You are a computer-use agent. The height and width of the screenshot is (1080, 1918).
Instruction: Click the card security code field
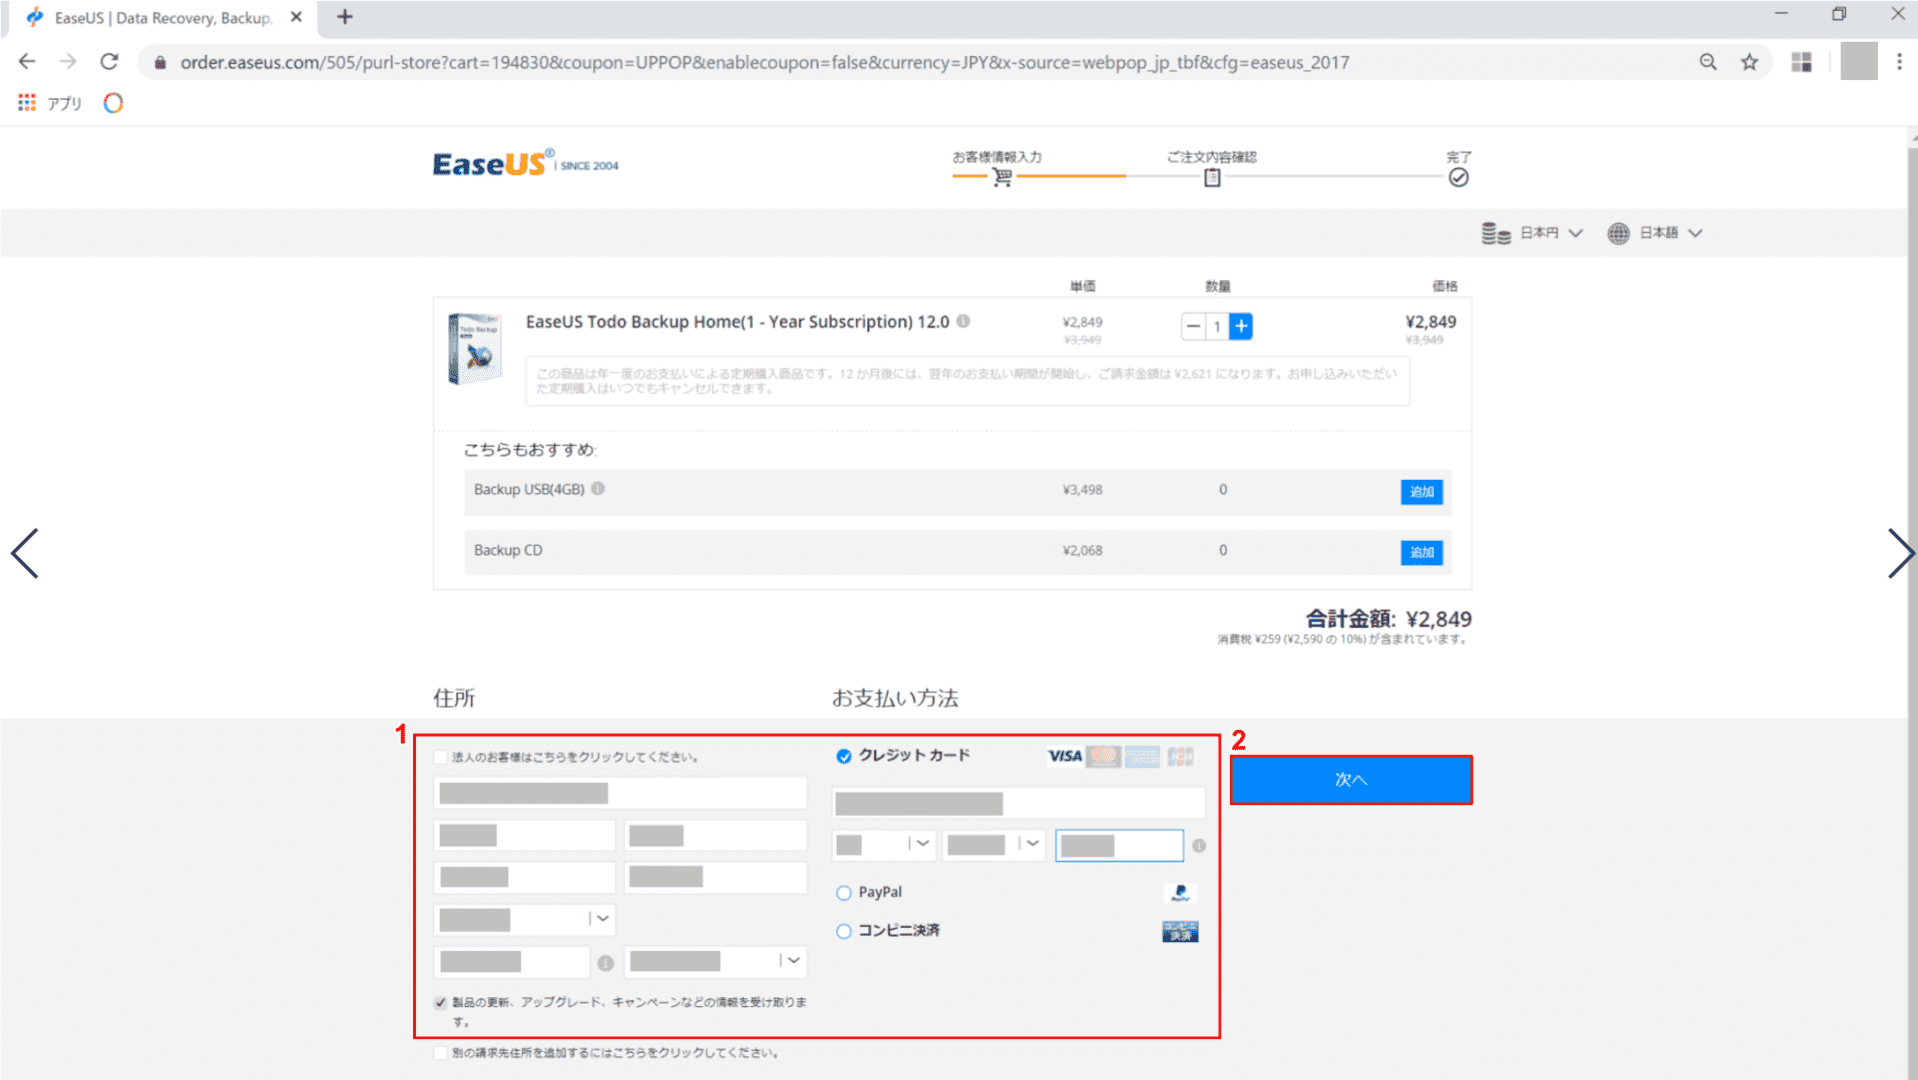pos(1119,845)
